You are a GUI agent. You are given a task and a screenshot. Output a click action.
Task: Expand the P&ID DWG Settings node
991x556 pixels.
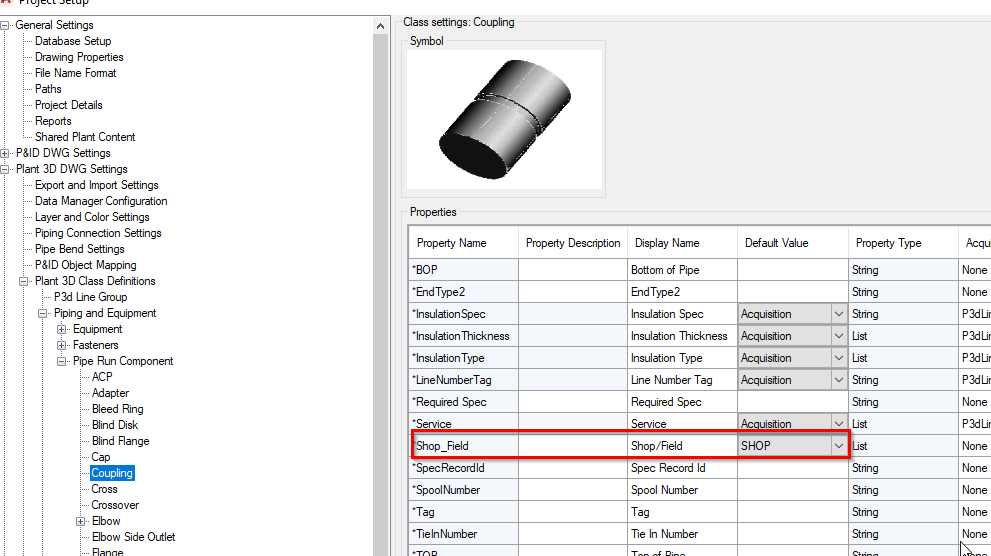(x=4, y=153)
